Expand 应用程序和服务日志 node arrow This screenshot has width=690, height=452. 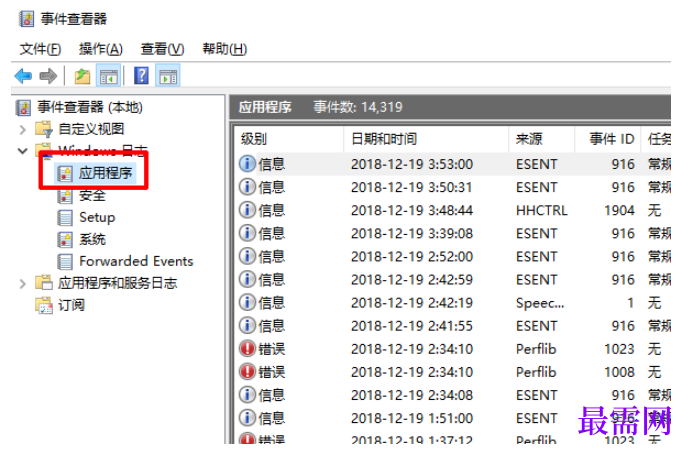23,283
